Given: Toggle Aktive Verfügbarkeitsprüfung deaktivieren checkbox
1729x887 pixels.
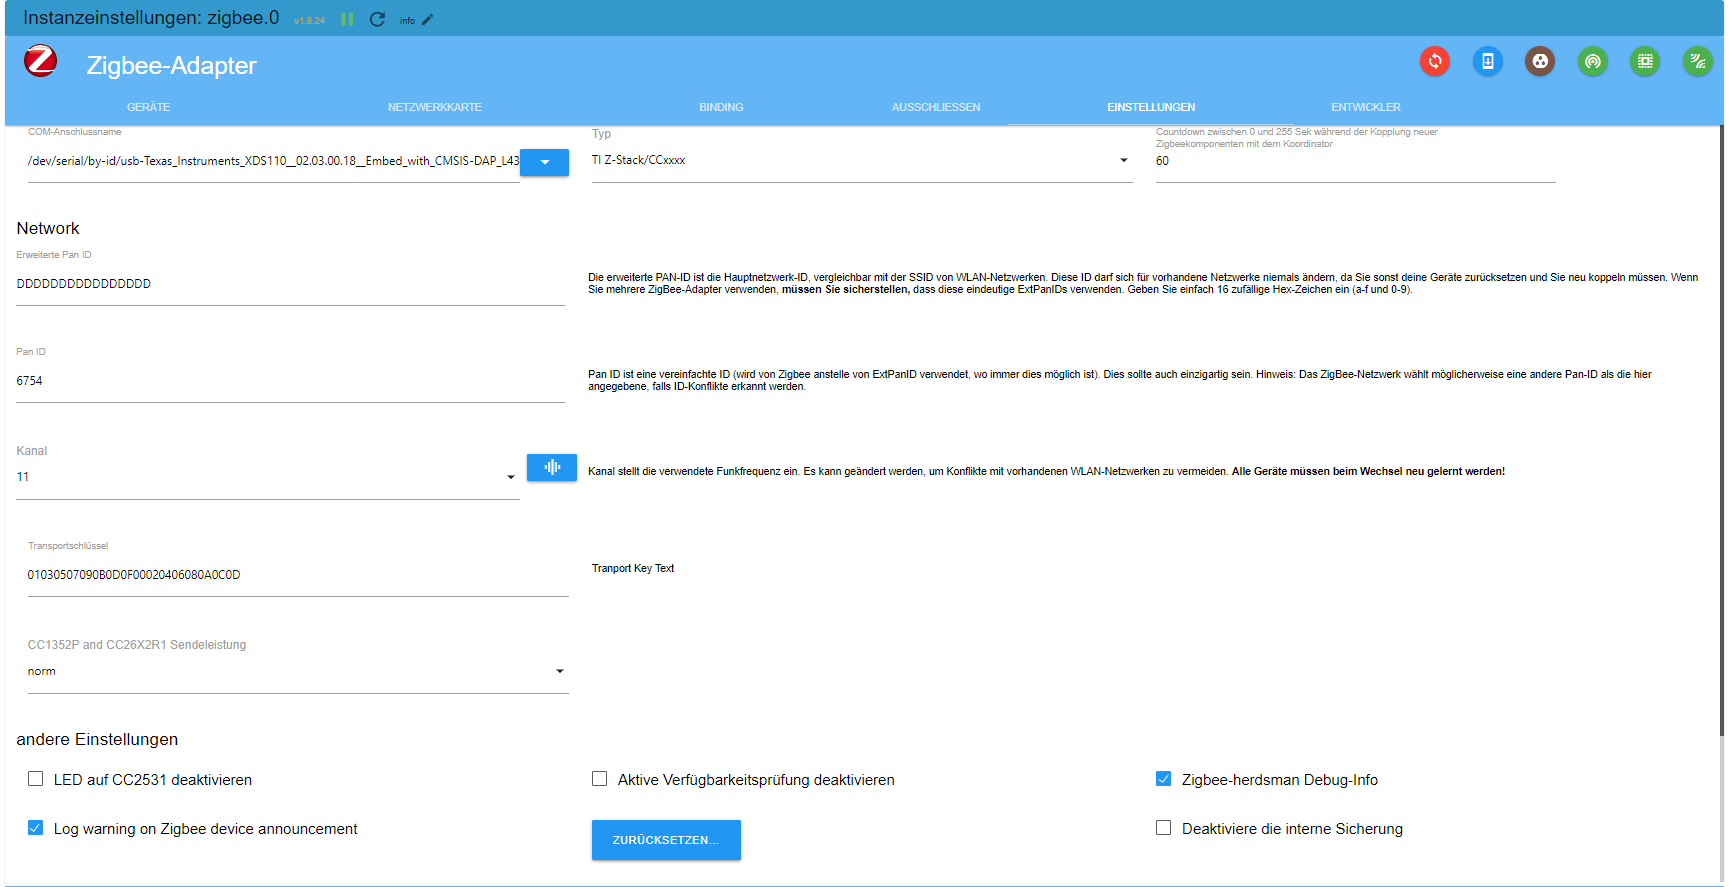Looking at the screenshot, I should pyautogui.click(x=600, y=778).
